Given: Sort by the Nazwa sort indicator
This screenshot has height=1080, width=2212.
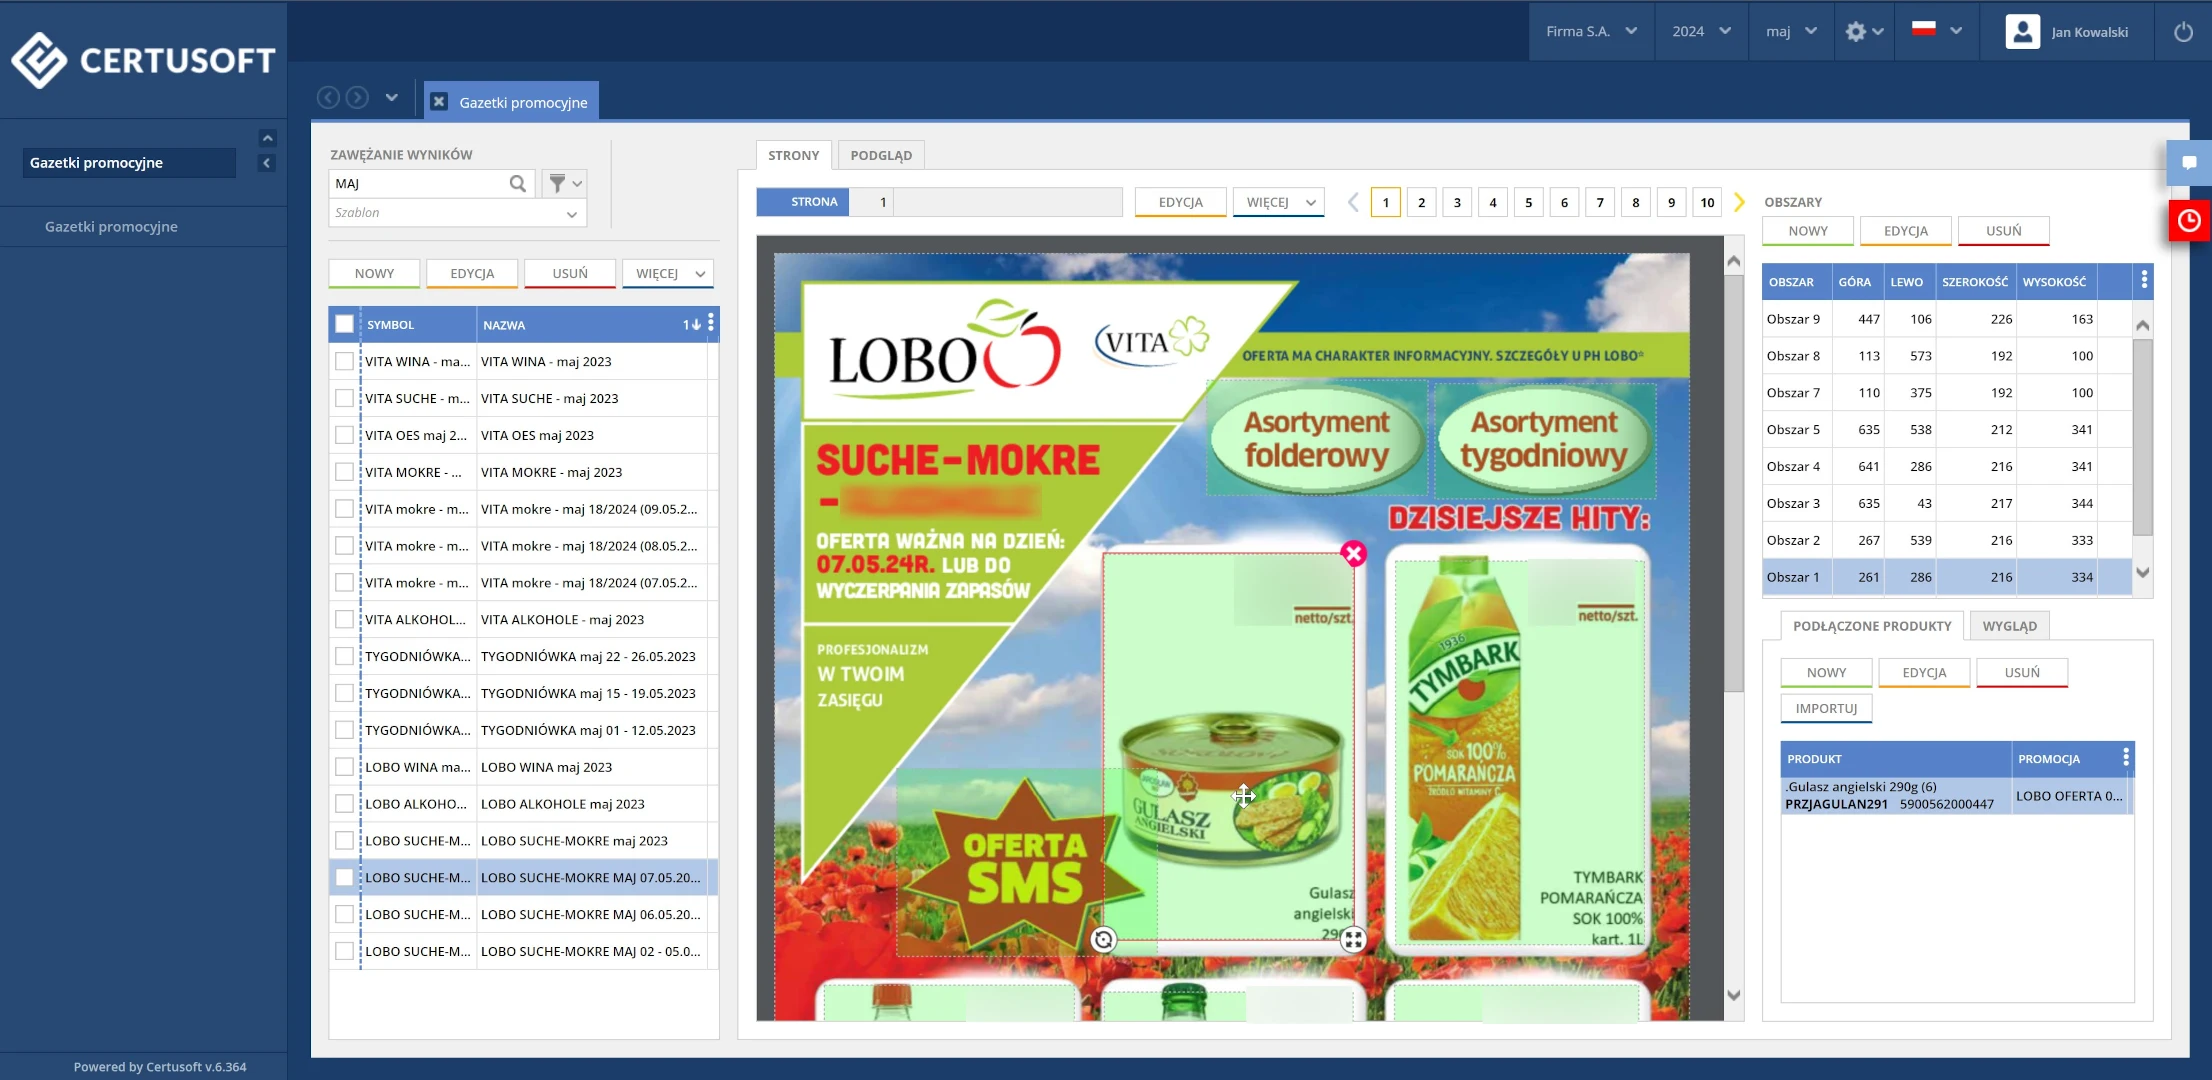Looking at the screenshot, I should [691, 324].
